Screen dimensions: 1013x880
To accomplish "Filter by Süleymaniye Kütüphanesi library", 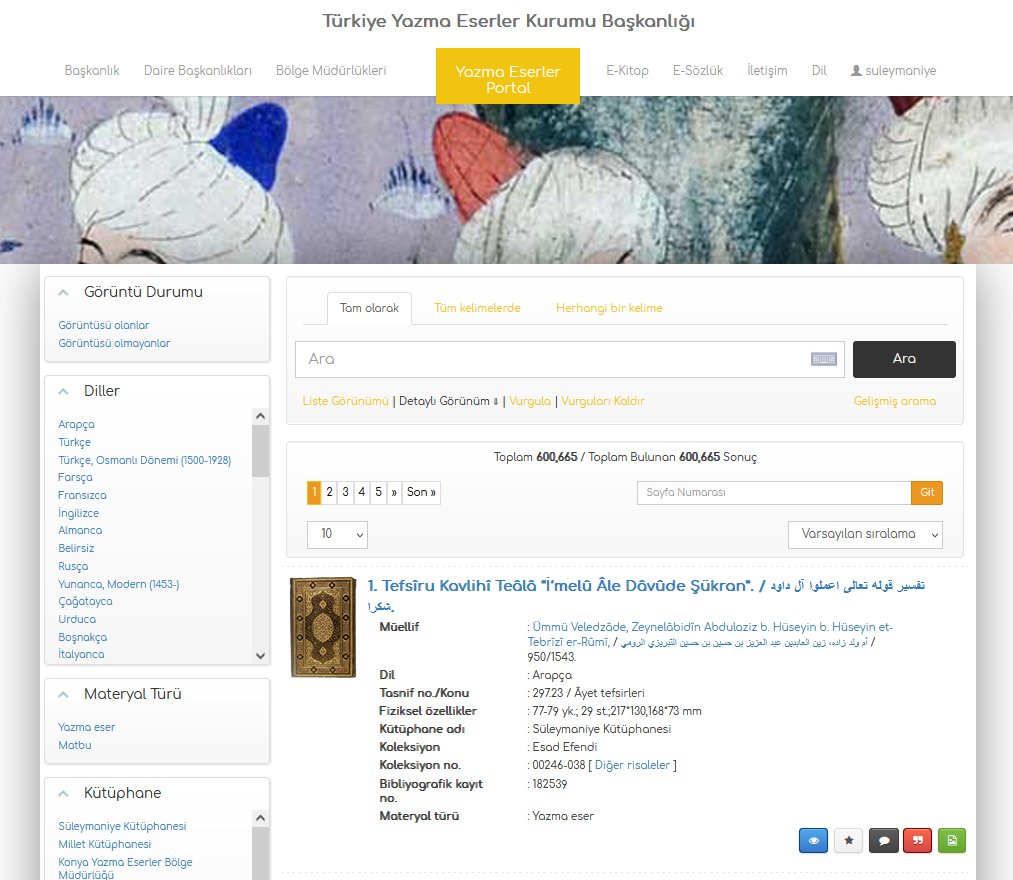I will (122, 826).
